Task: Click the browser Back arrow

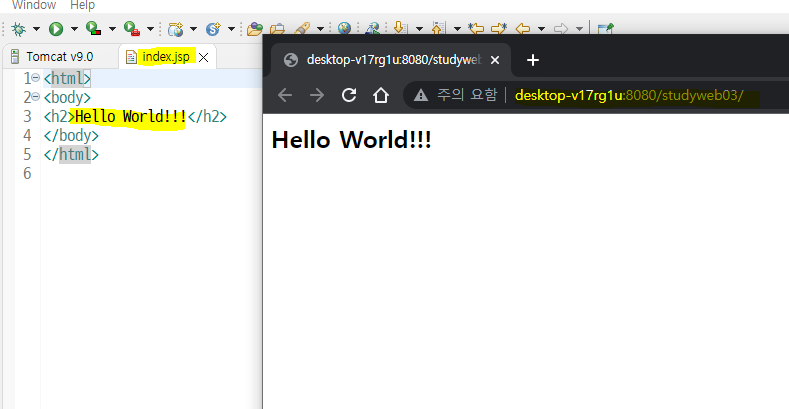Action: pyautogui.click(x=285, y=95)
